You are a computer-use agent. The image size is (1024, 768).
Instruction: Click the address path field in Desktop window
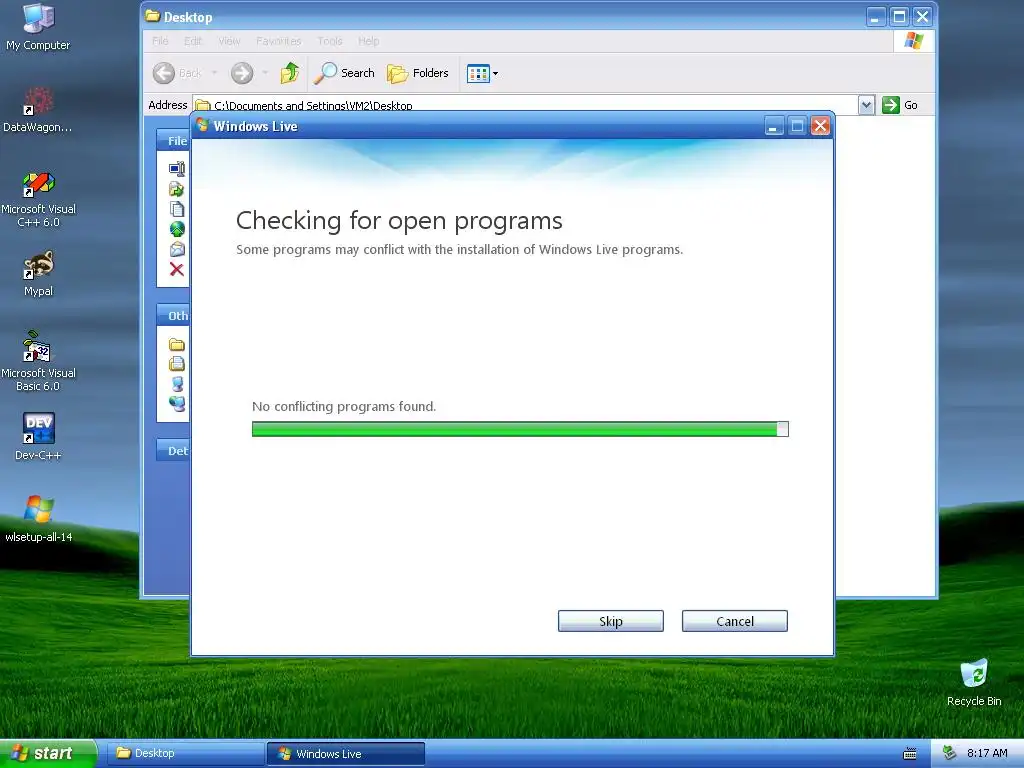(x=526, y=105)
